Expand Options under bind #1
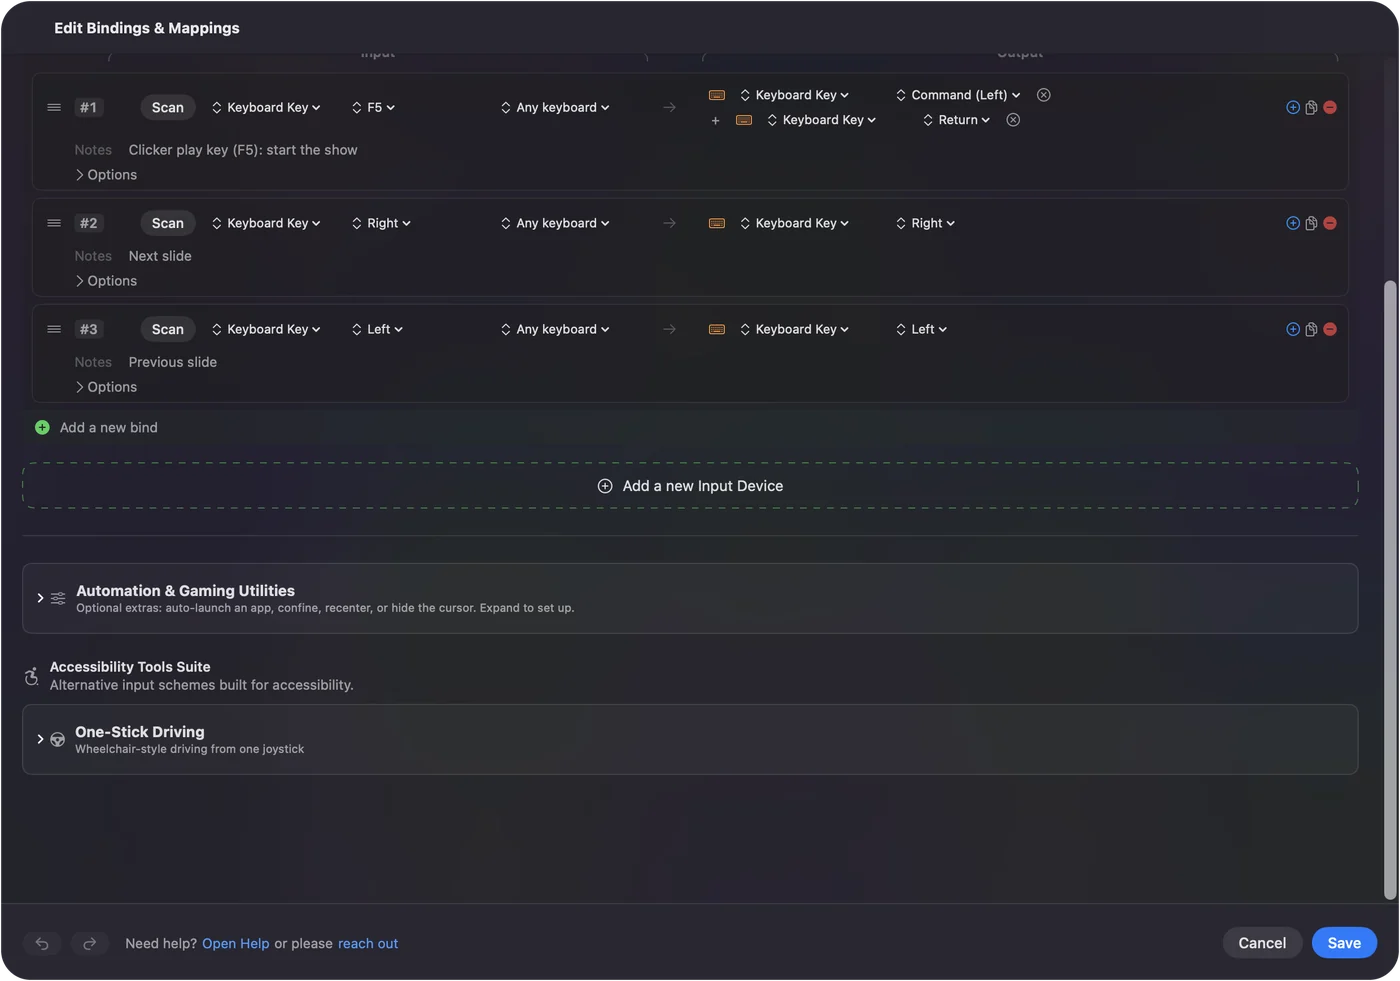This screenshot has width=1400, height=981. [x=106, y=175]
